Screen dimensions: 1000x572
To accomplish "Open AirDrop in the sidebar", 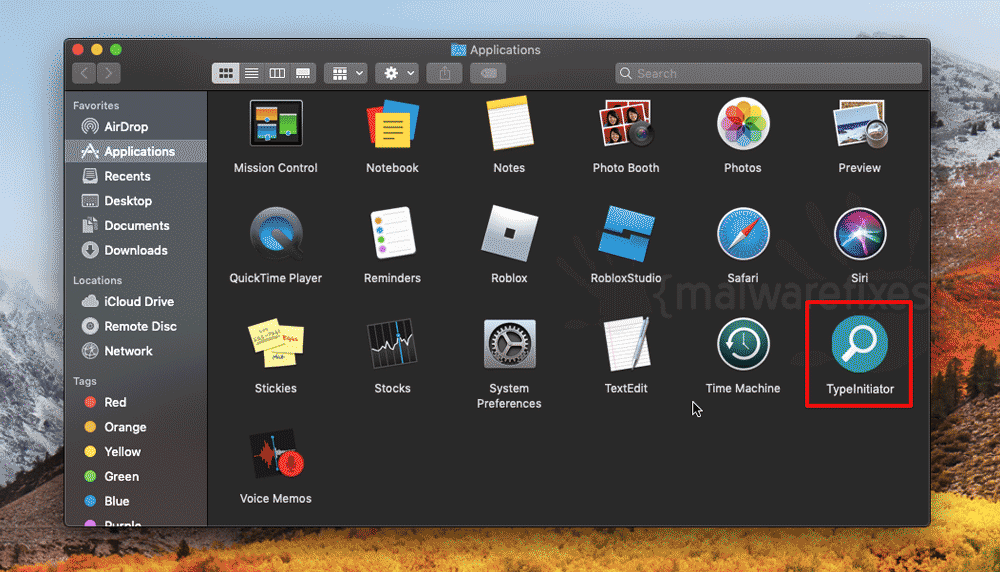I will pyautogui.click(x=136, y=126).
